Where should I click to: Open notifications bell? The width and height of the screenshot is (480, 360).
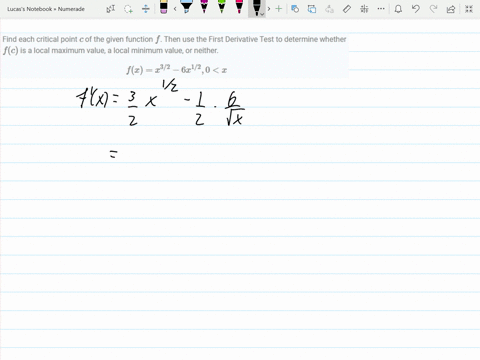click(398, 9)
